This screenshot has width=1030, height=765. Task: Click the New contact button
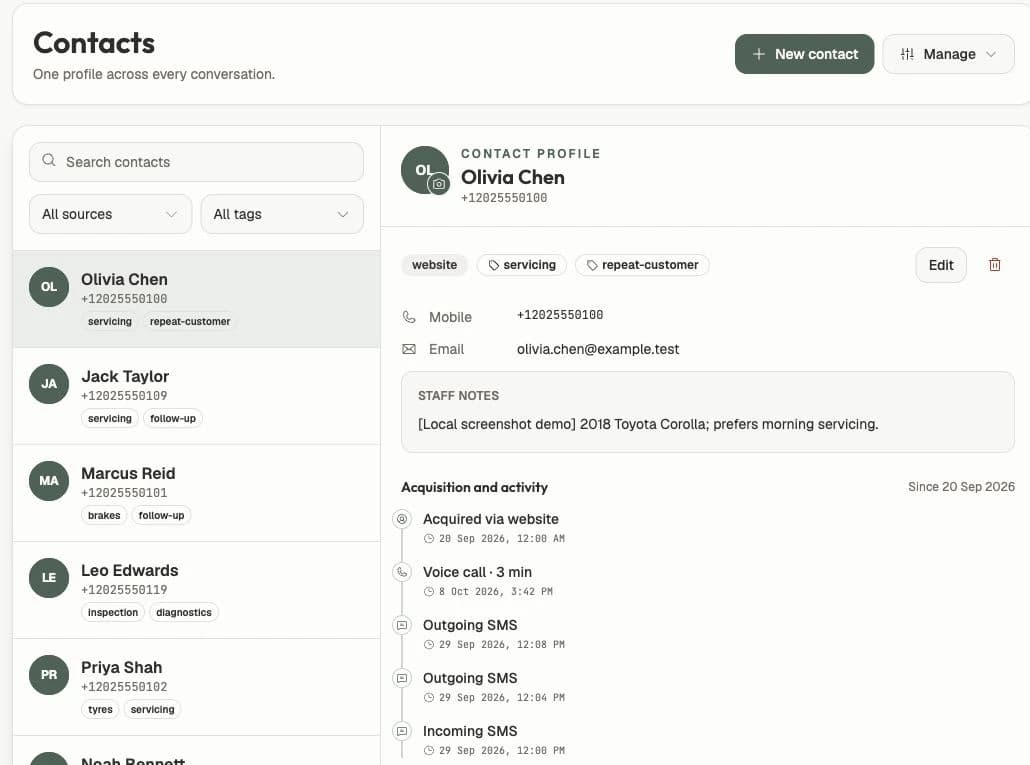point(804,54)
